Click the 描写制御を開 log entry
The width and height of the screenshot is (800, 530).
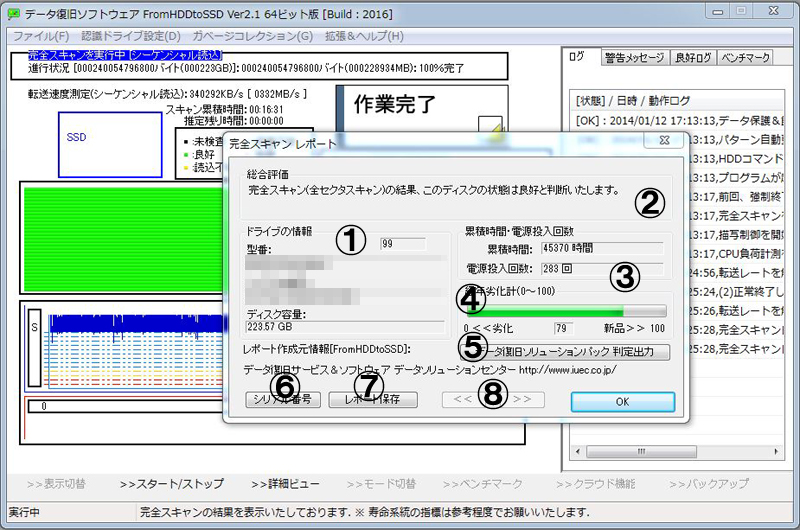pyautogui.click(x=736, y=235)
